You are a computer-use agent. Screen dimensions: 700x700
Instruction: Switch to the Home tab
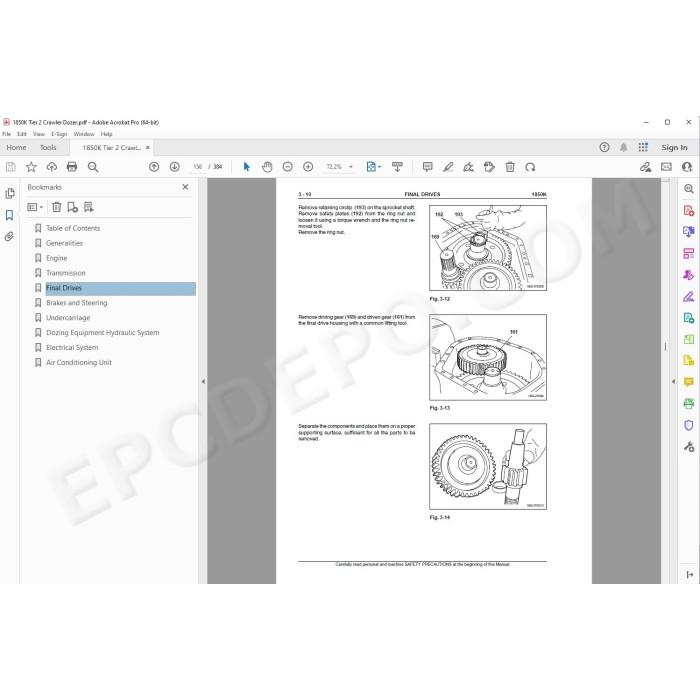[17, 147]
